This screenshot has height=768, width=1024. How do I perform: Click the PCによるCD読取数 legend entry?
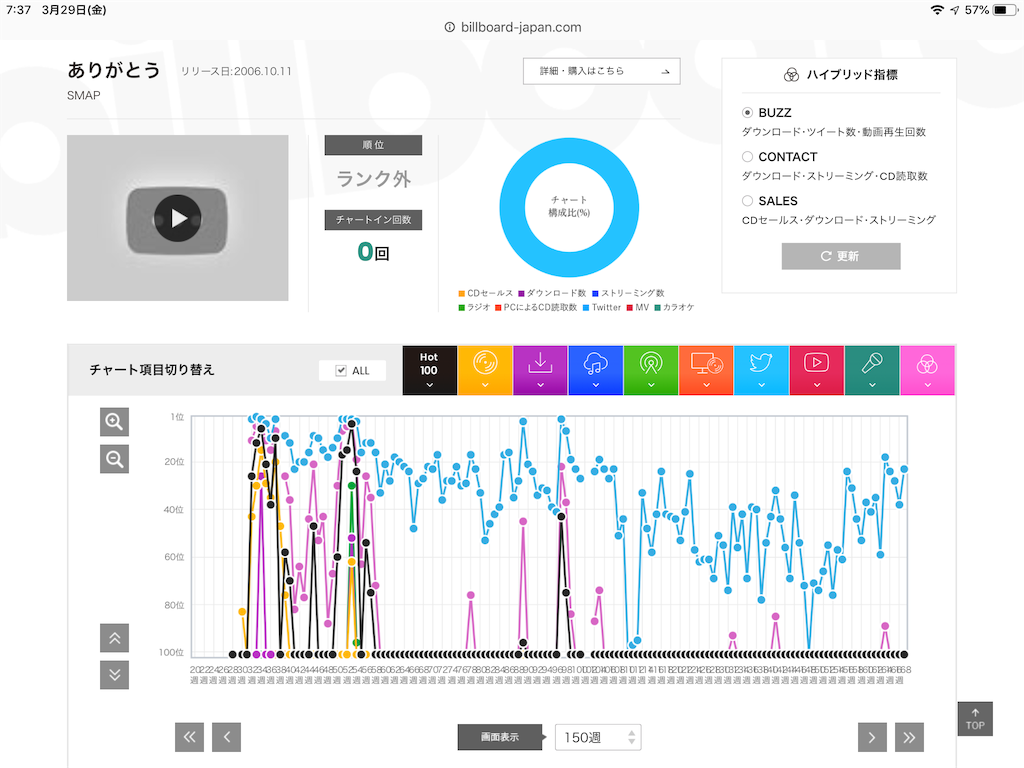(536, 308)
